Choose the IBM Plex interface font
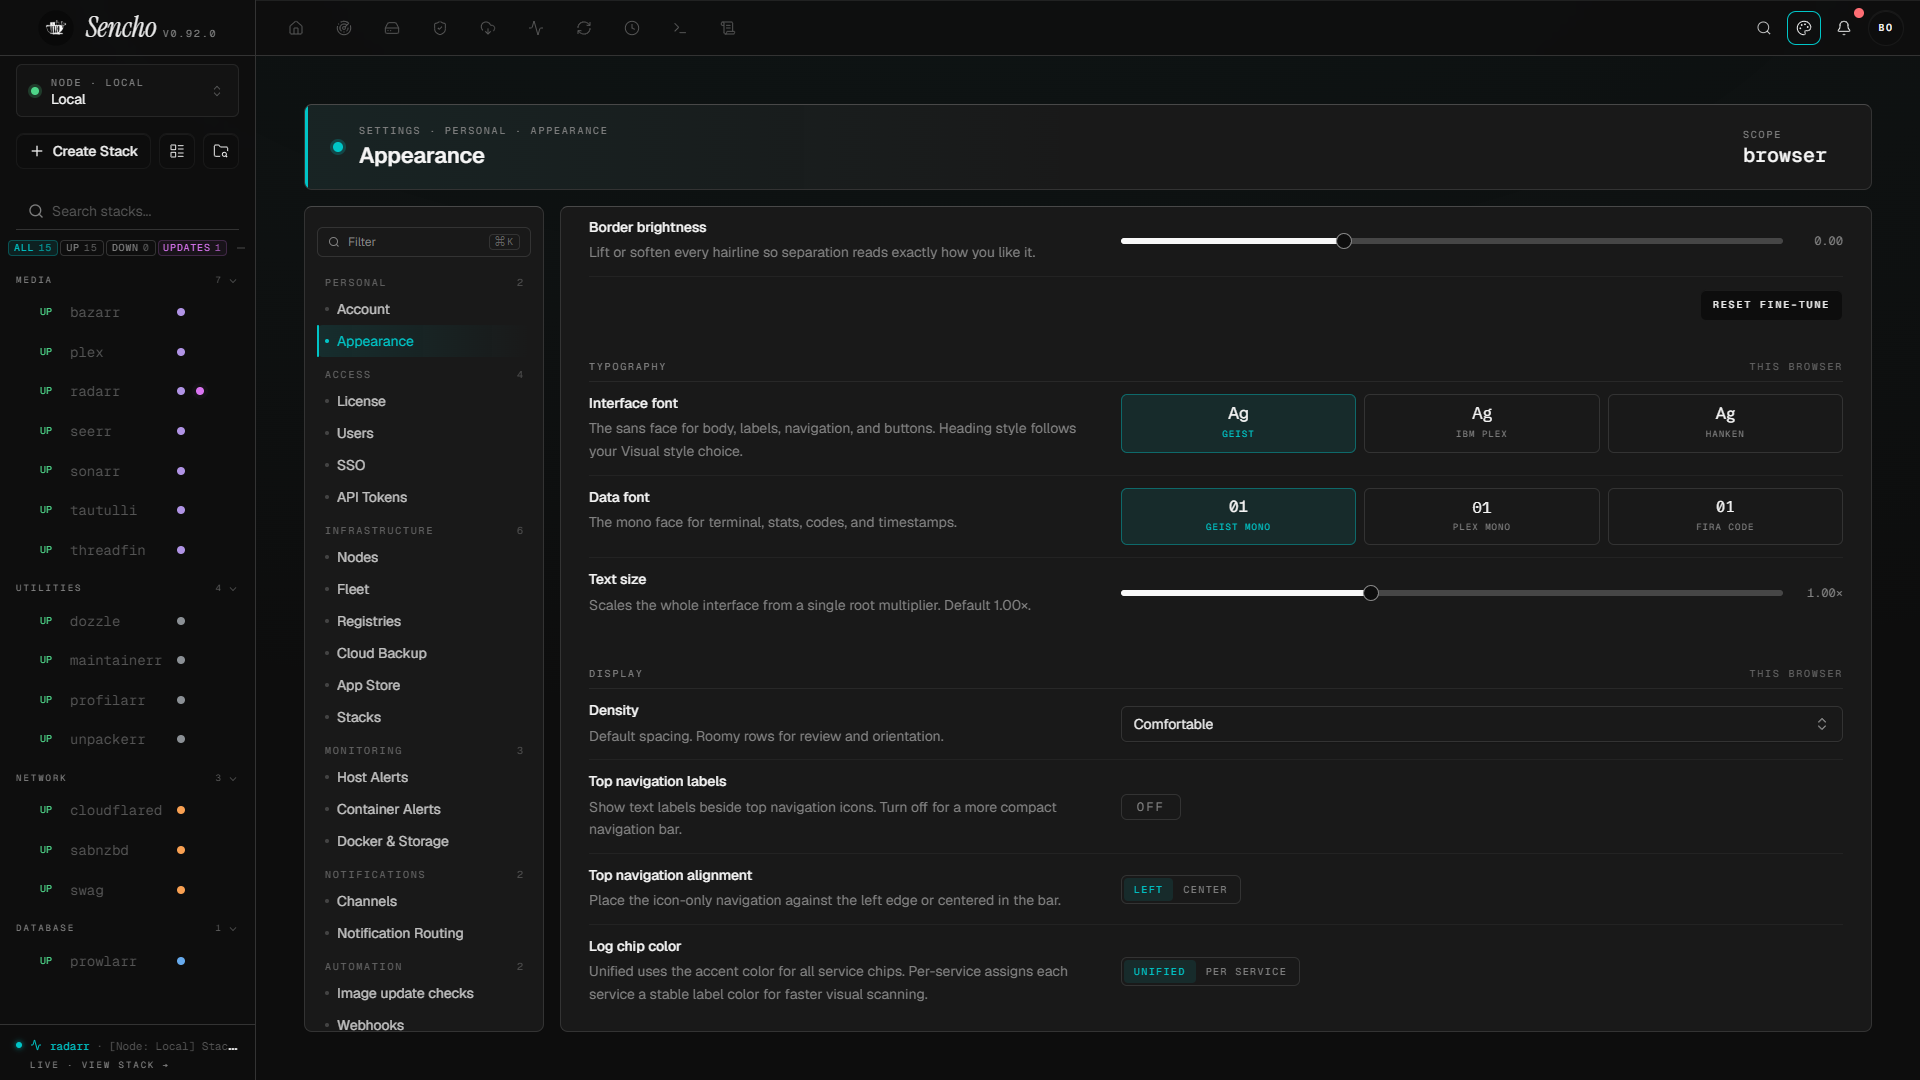The height and width of the screenshot is (1080, 1920). 1481,423
